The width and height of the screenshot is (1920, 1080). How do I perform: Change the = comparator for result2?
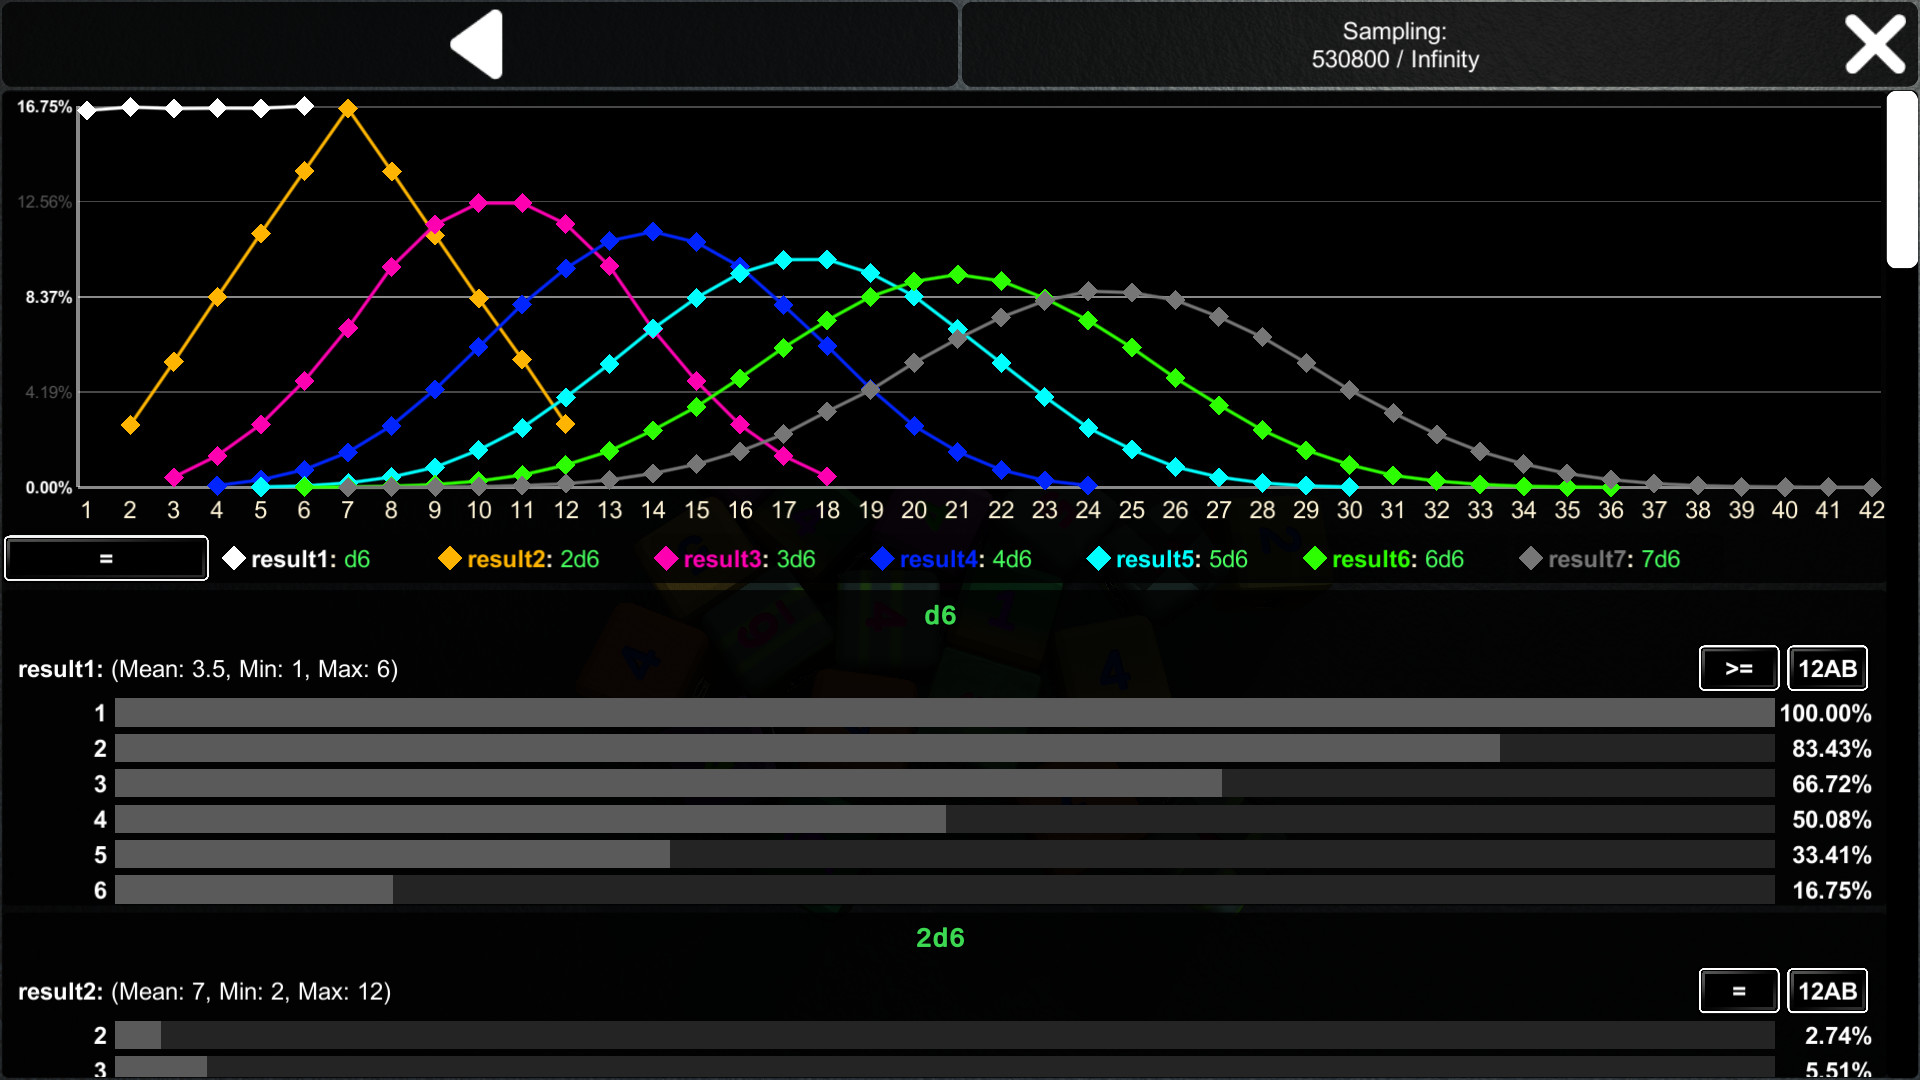pos(1739,991)
